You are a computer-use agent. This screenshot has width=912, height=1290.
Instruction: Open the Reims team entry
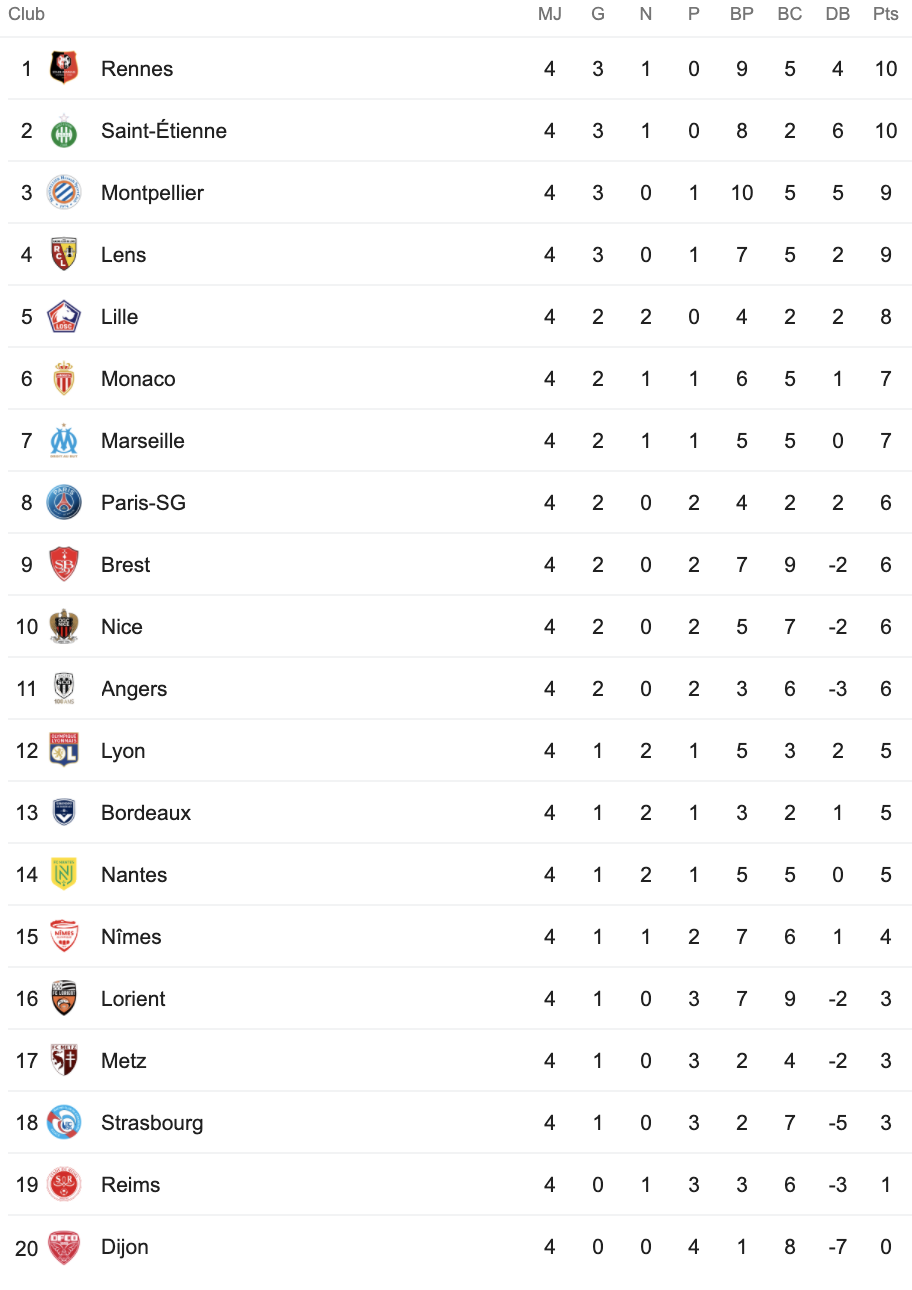[131, 1185]
